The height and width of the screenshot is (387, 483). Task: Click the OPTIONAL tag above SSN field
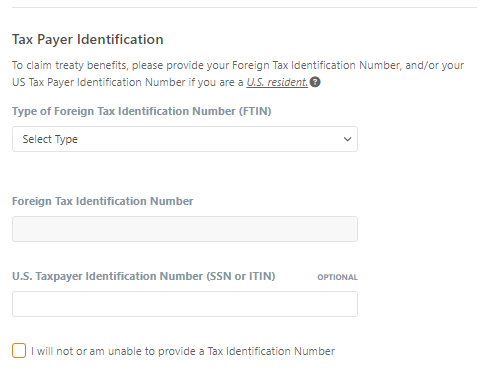pos(337,277)
